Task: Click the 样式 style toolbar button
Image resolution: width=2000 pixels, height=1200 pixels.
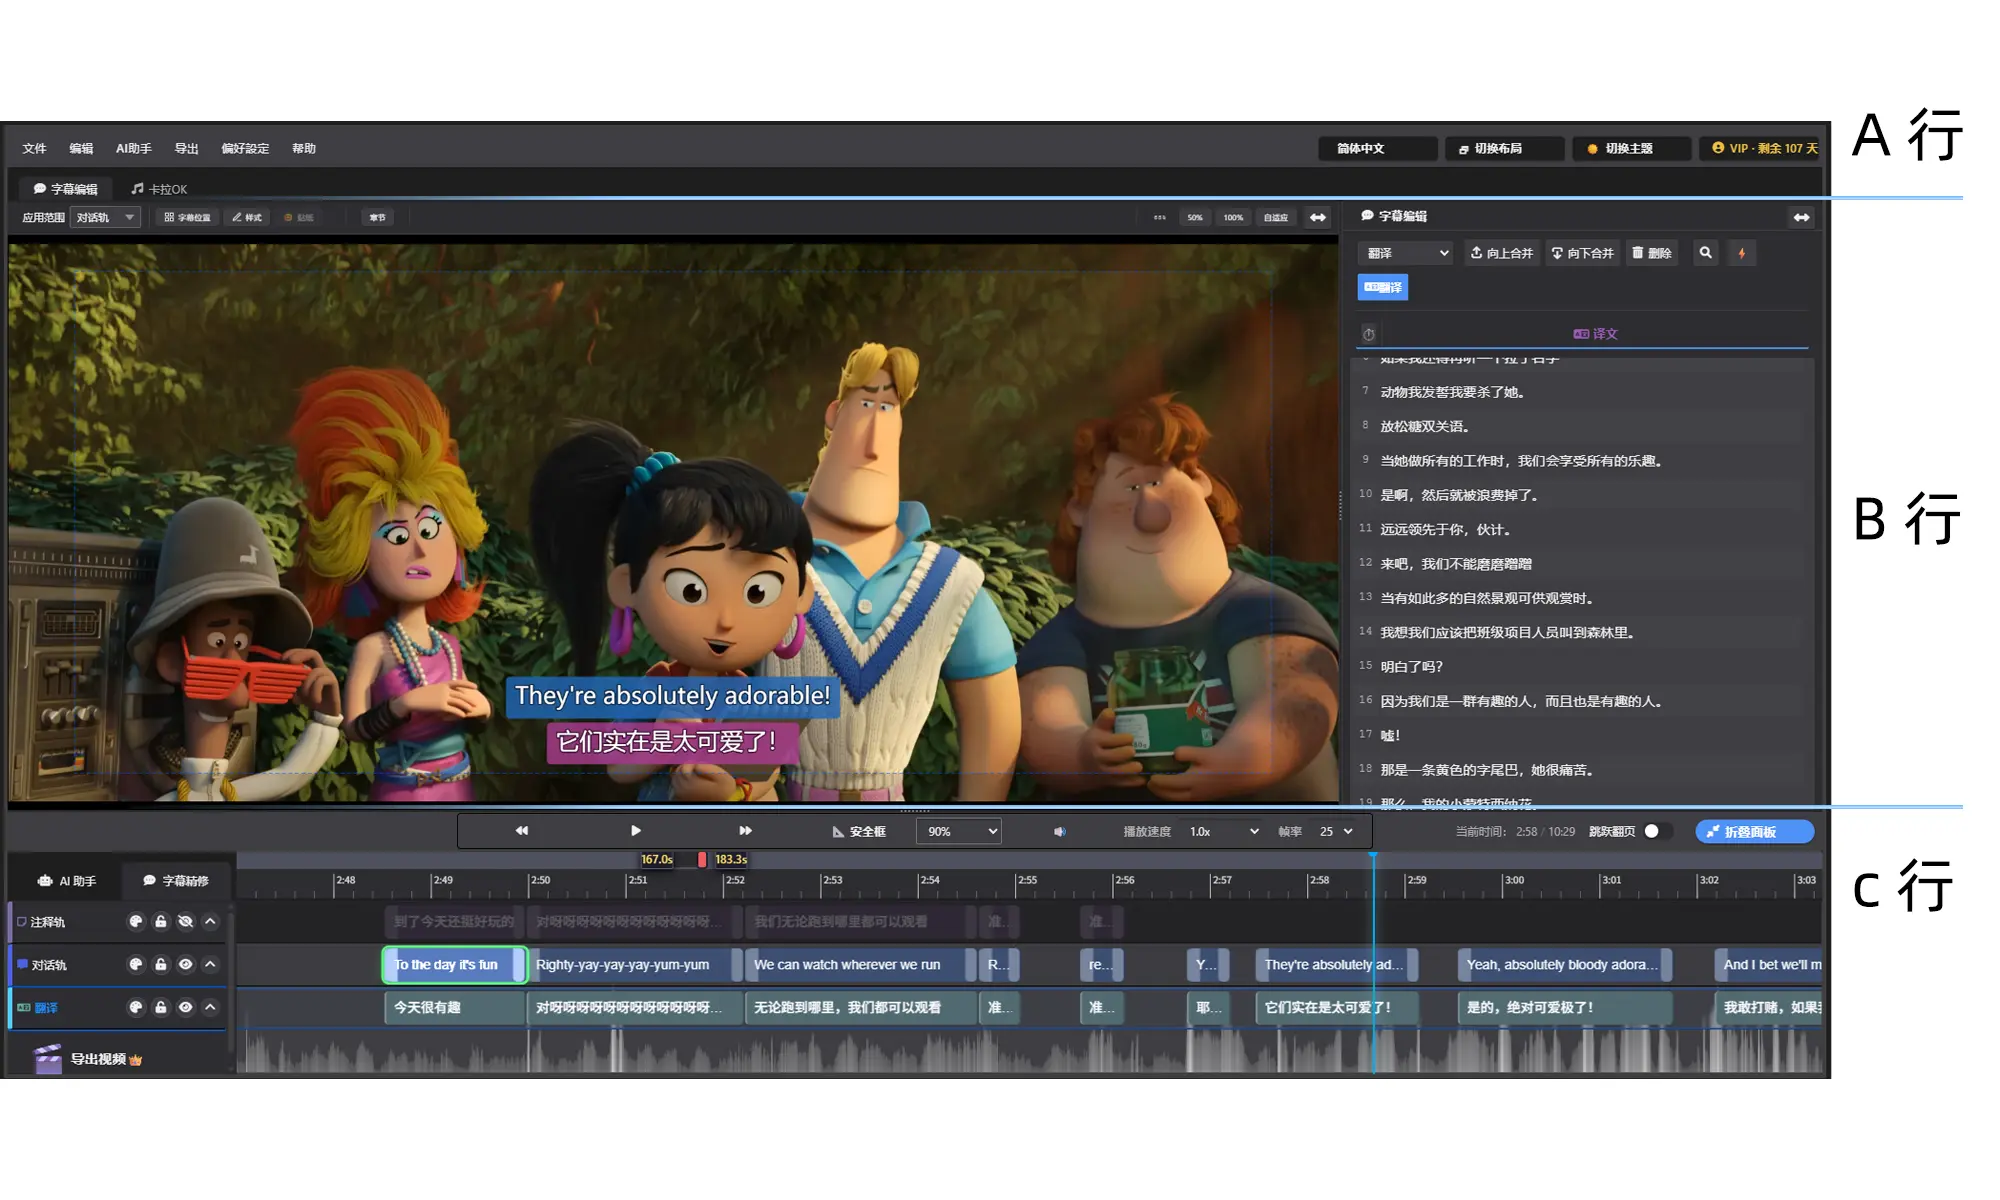Action: (247, 218)
